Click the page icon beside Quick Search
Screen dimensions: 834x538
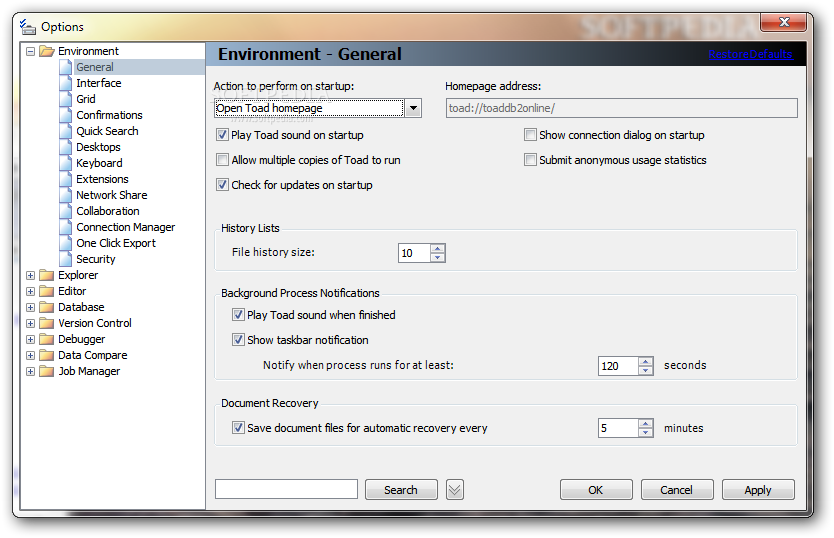(65, 131)
